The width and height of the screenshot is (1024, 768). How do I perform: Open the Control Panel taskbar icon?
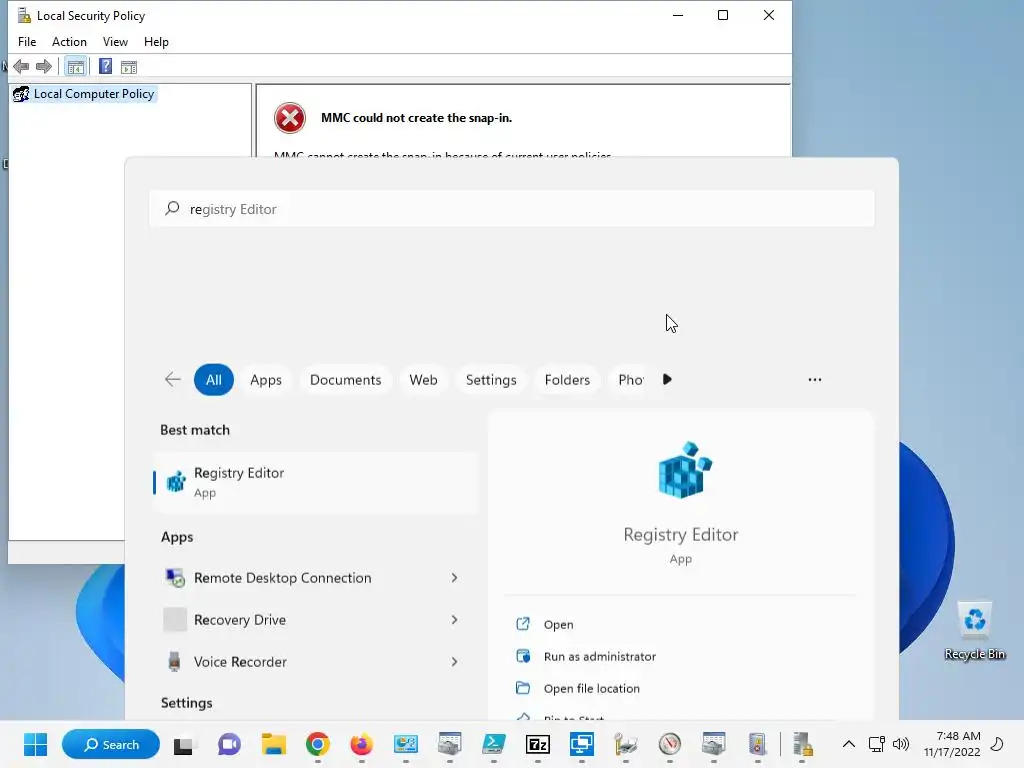(x=406, y=744)
